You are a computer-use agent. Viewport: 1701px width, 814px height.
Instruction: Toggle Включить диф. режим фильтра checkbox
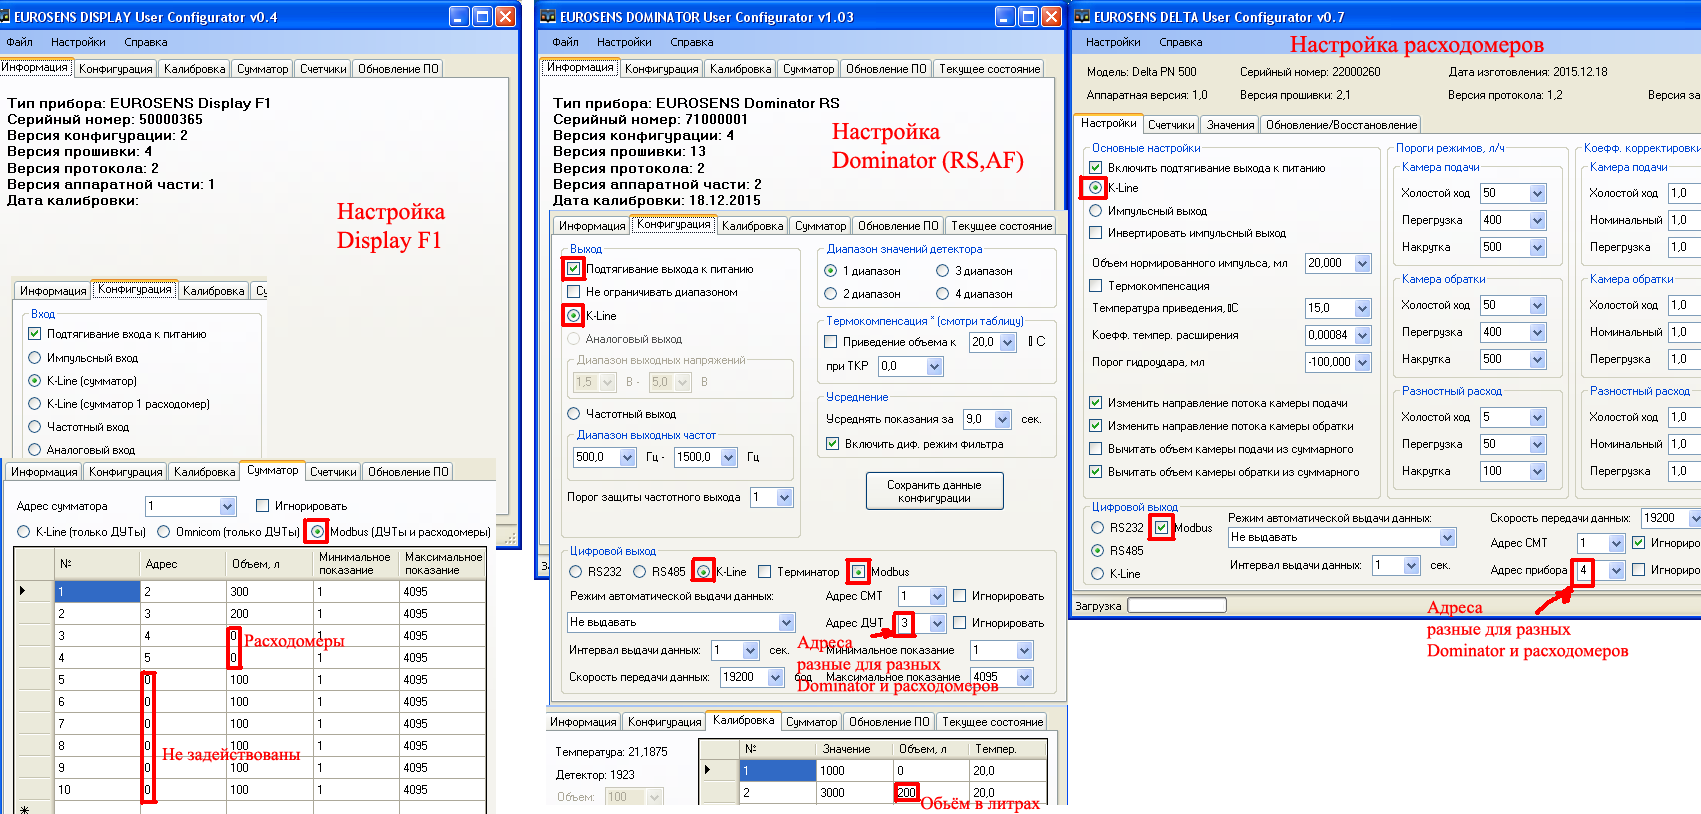click(x=832, y=444)
